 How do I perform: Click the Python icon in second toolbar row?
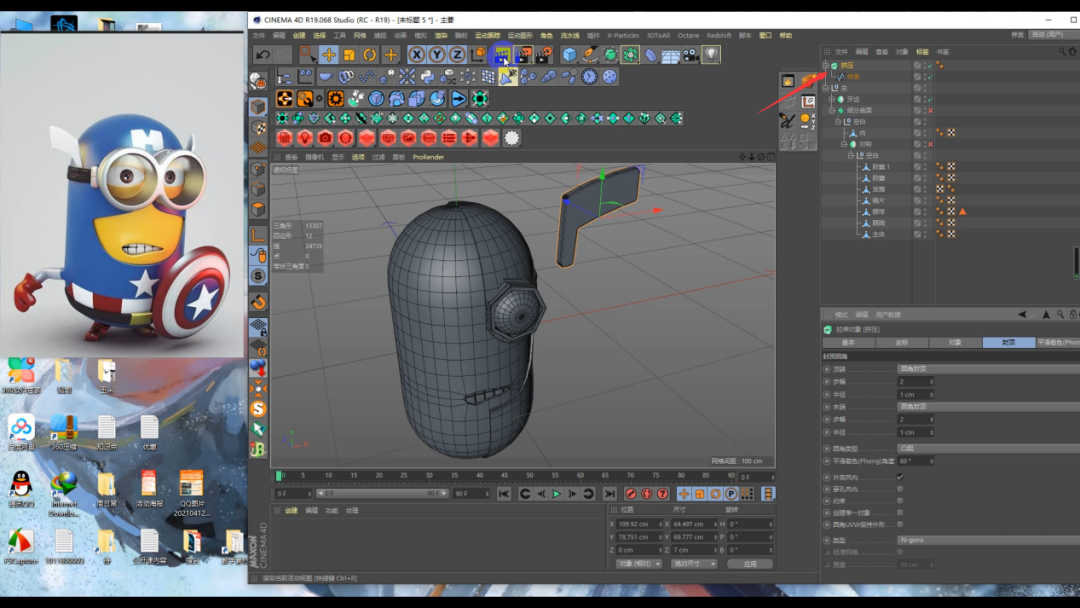point(427,76)
